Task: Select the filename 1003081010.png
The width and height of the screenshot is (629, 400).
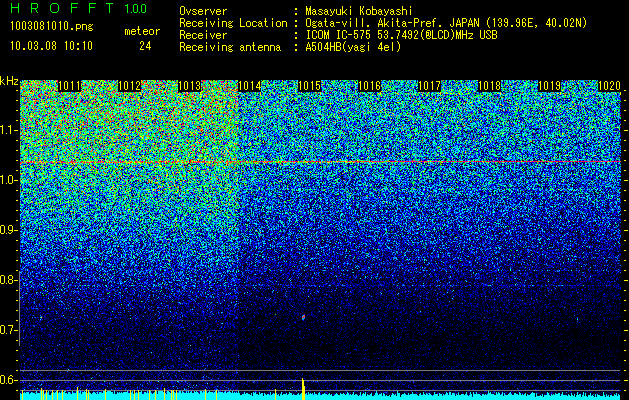Action: 52,27
